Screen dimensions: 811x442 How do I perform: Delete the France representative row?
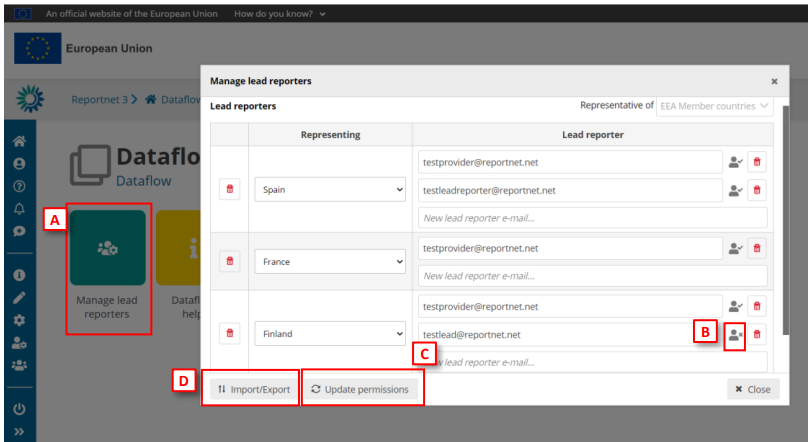tap(230, 261)
